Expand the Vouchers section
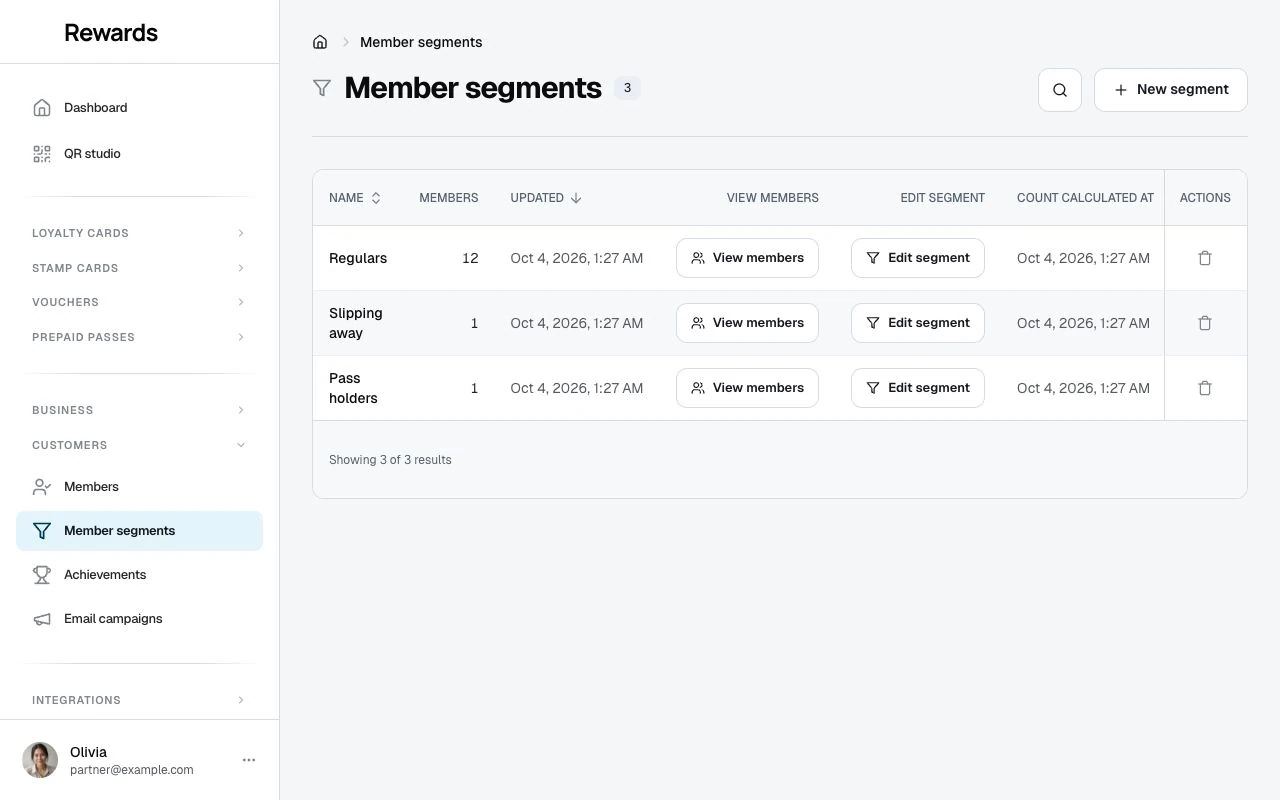Screen dimensions: 1280x800 [x=139, y=302]
